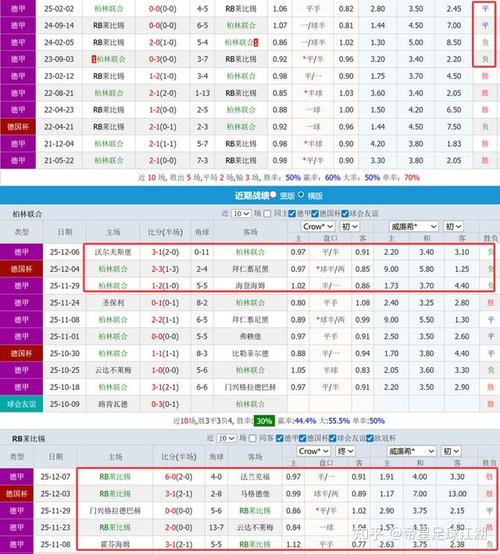The width and height of the screenshot is (500, 554).
Task: Click 霍芬海姆 in the 25-11-08 RB莱比锡 row
Action: point(115,544)
